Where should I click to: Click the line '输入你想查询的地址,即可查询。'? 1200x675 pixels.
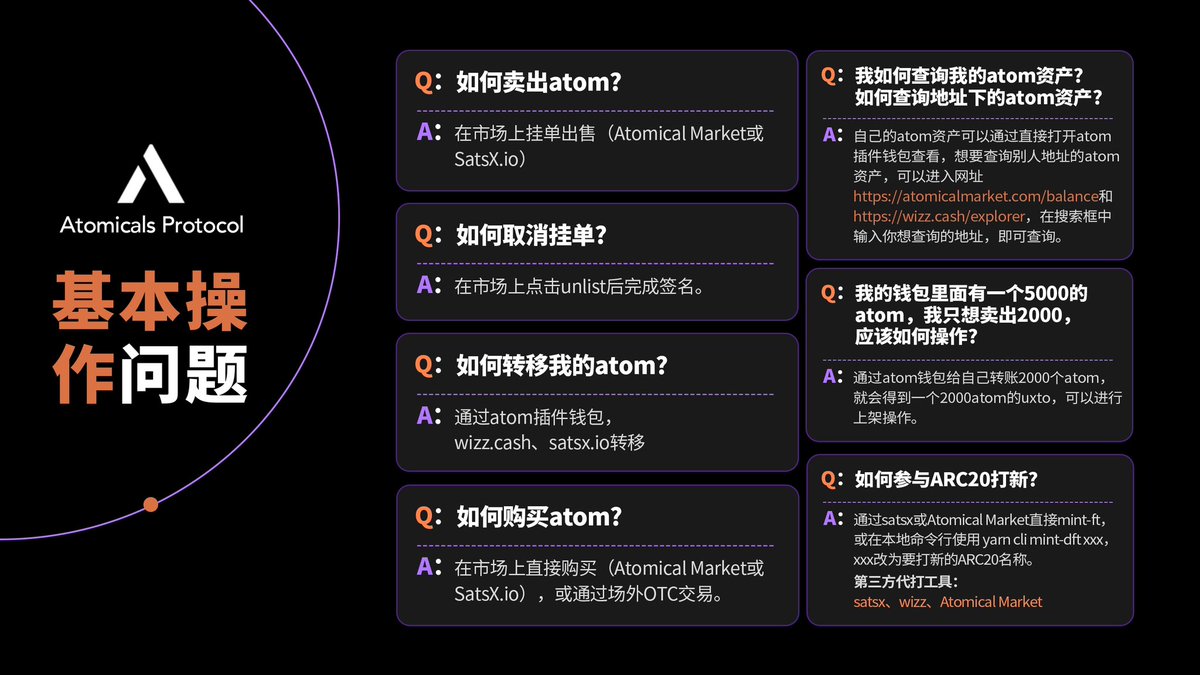click(x=958, y=238)
